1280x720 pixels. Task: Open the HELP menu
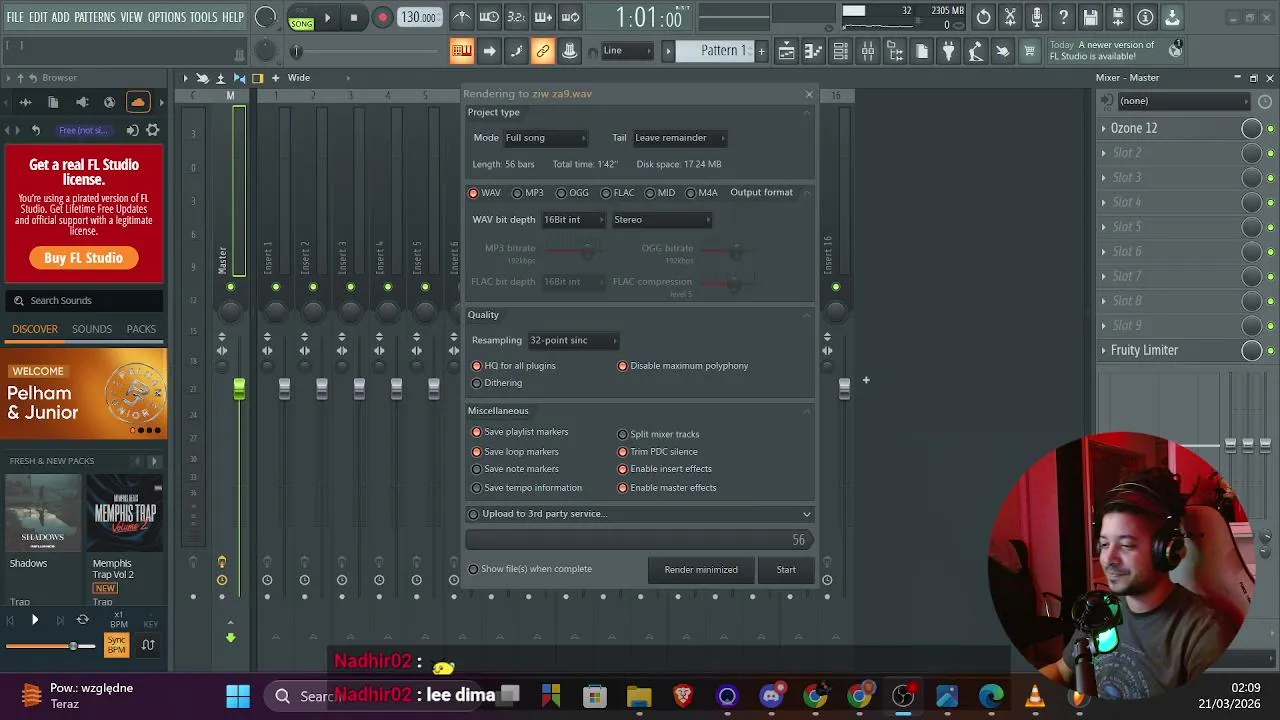pyautogui.click(x=233, y=17)
